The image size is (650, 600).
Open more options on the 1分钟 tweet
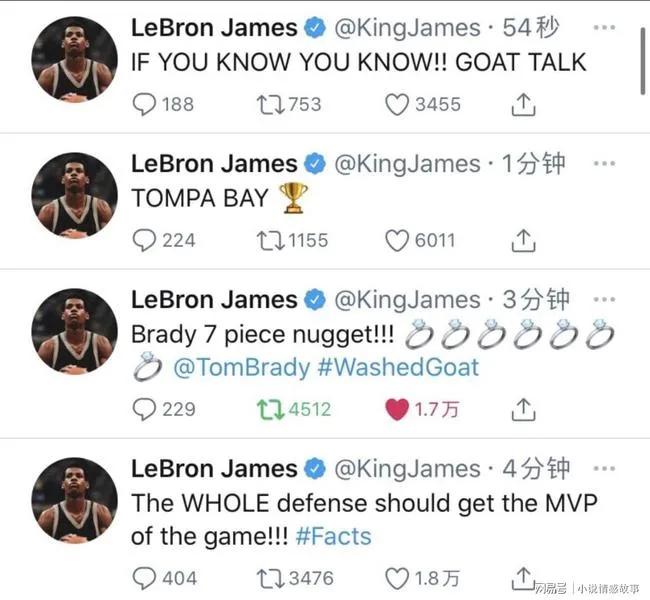click(x=605, y=163)
